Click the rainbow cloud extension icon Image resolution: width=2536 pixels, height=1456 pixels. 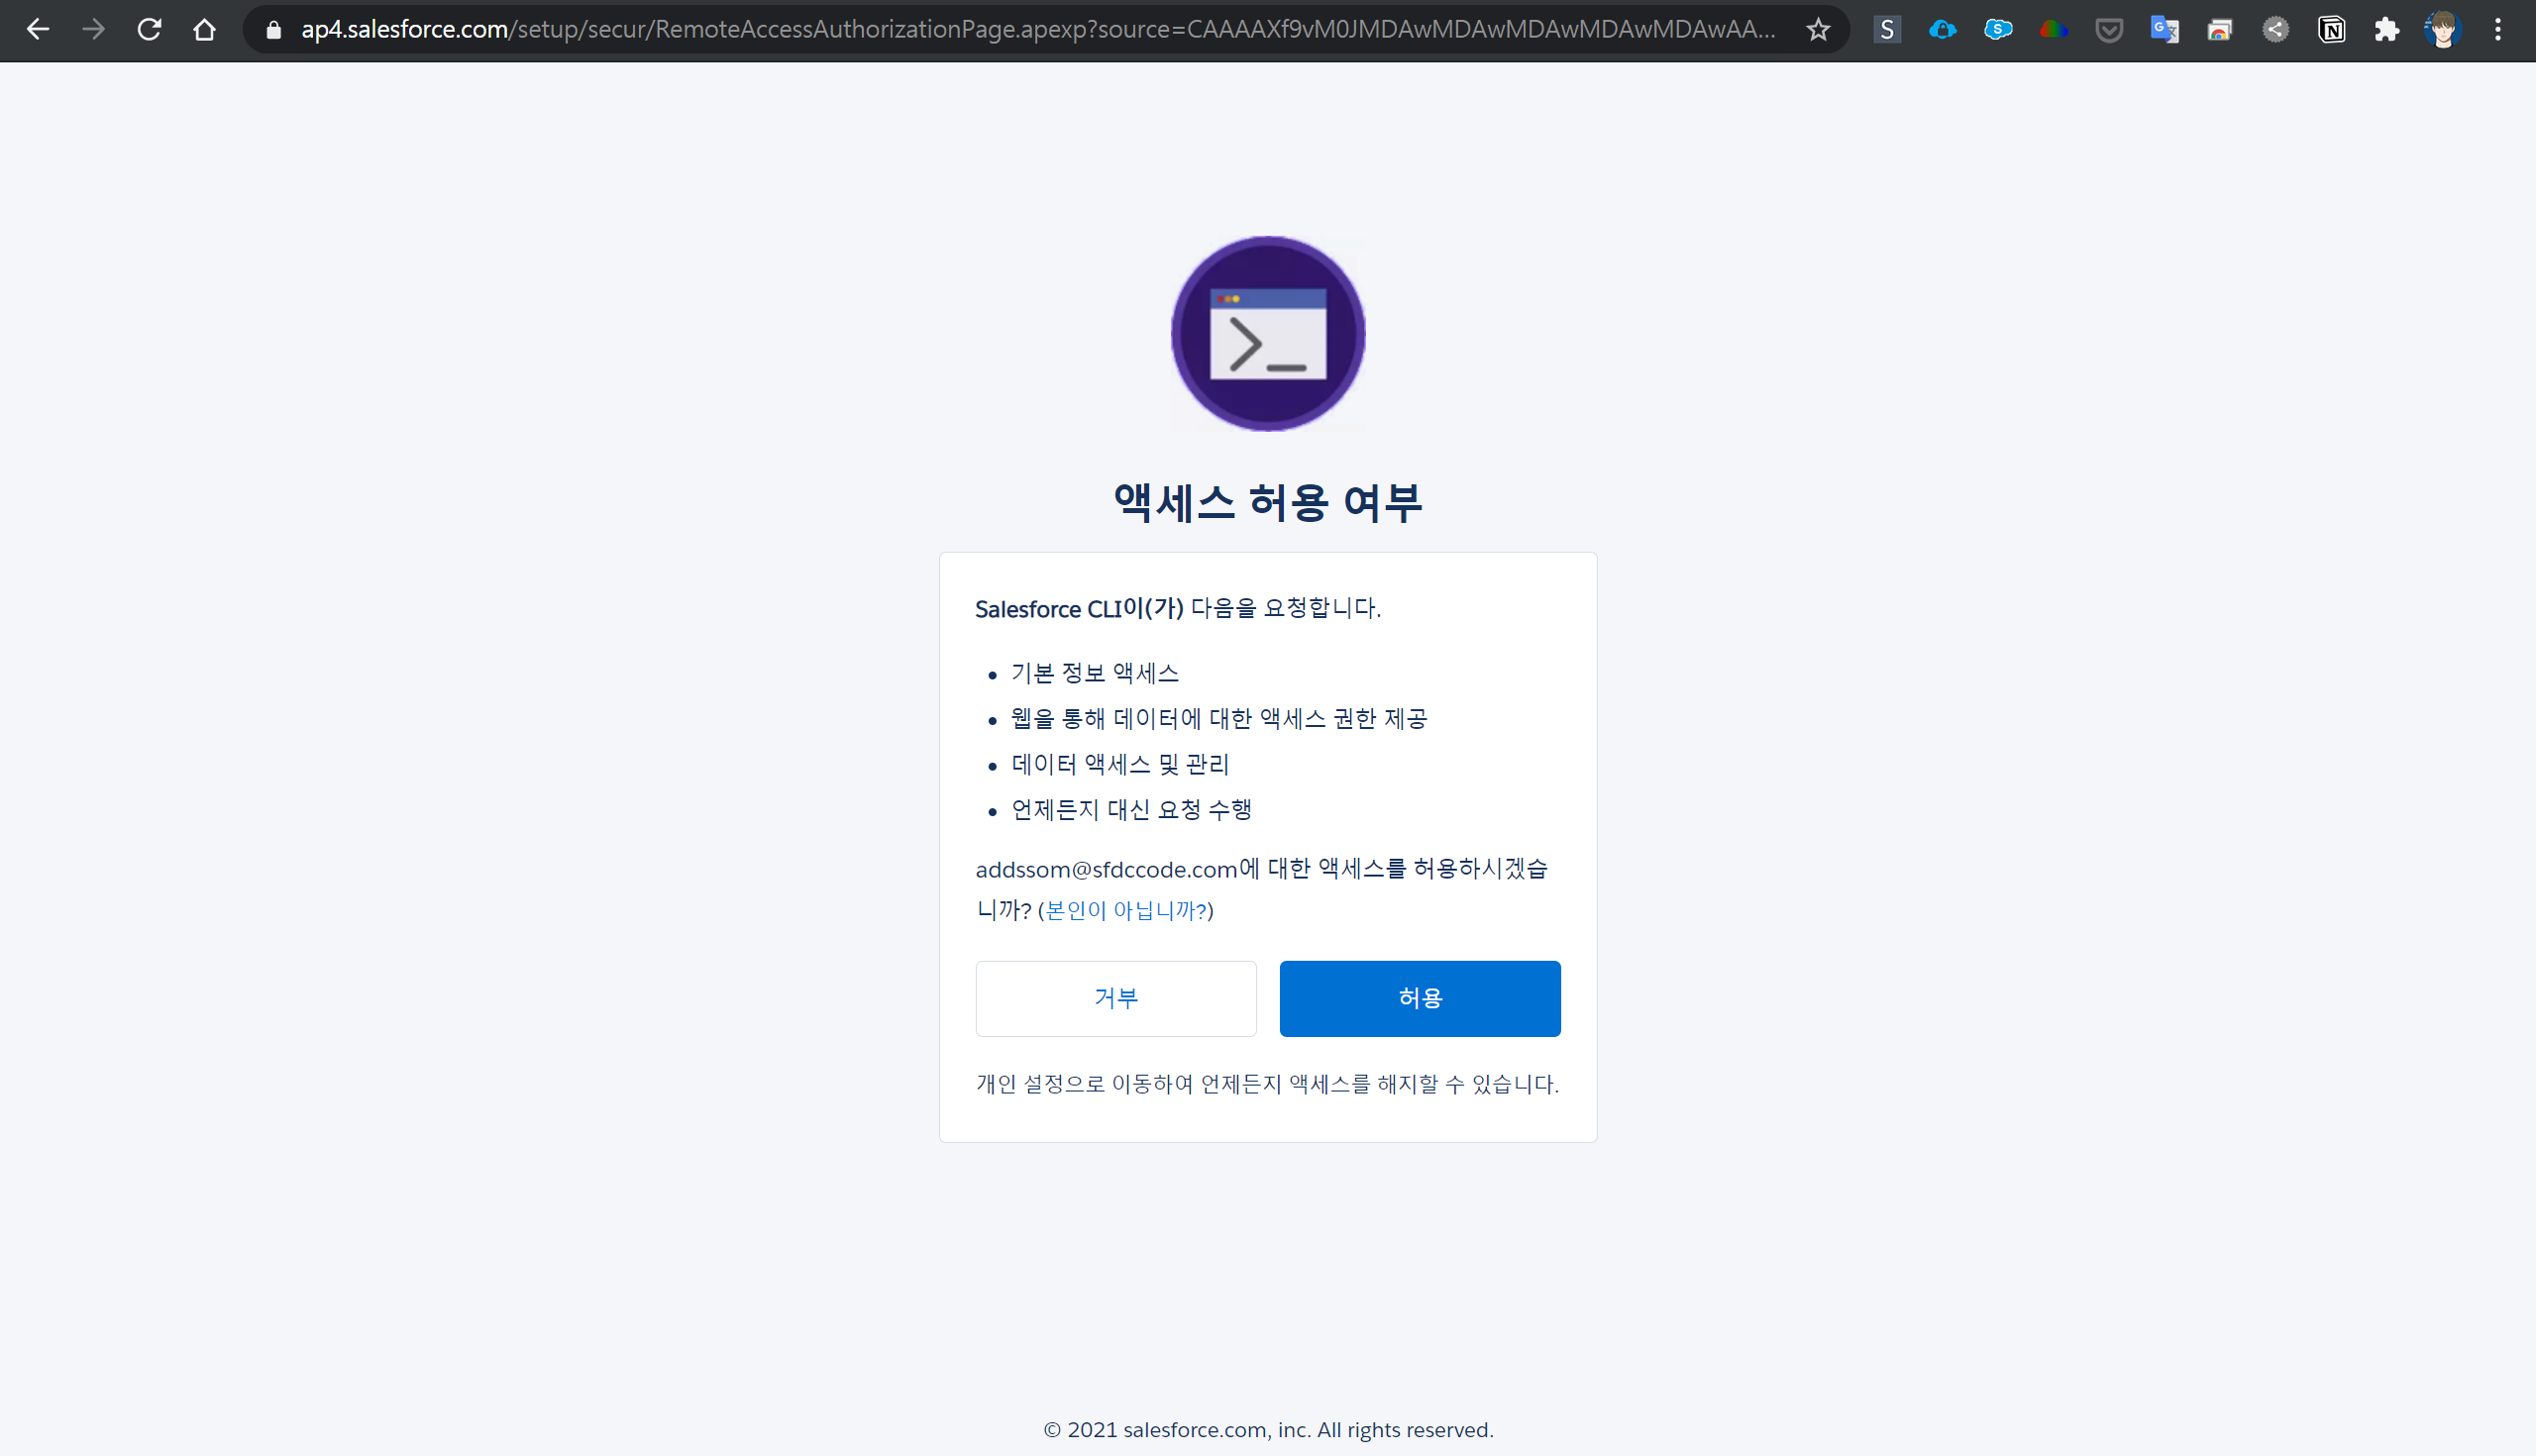pyautogui.click(x=2053, y=30)
